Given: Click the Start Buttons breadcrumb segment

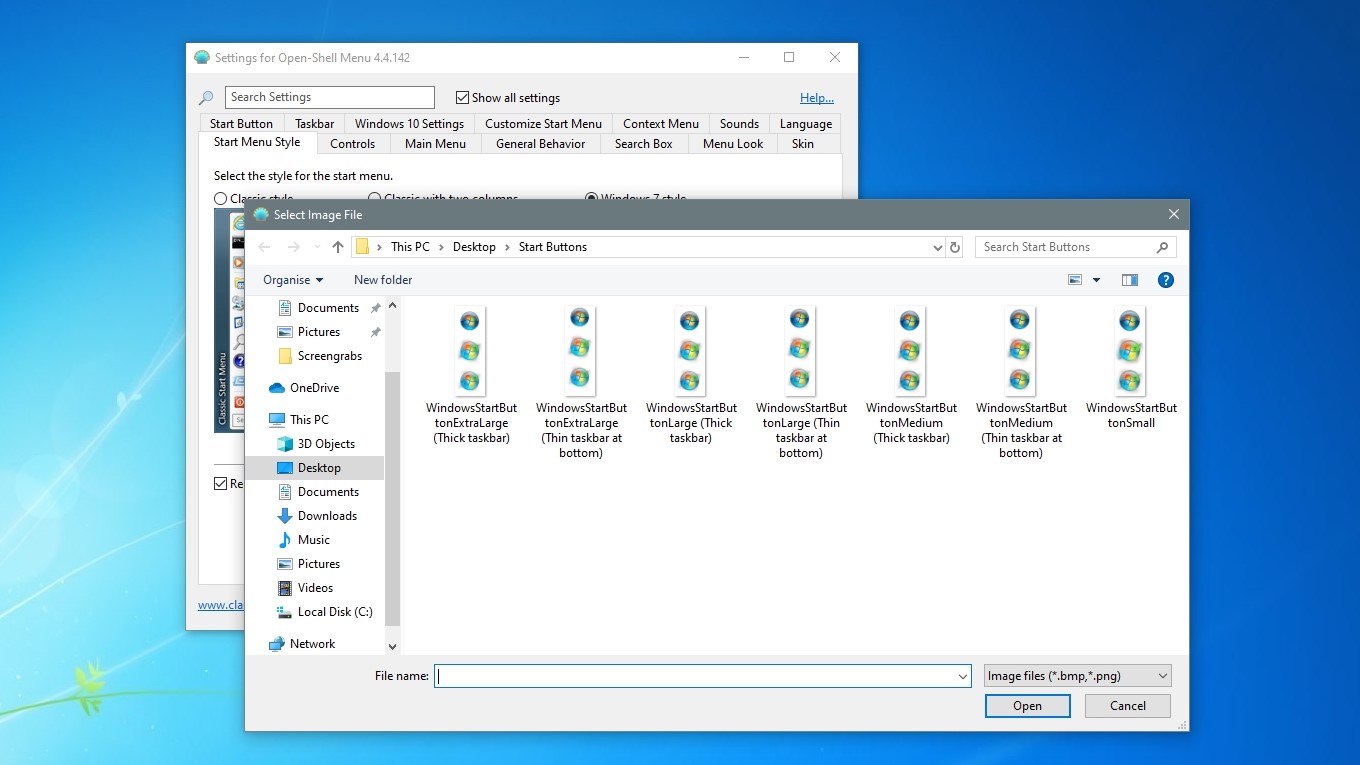Looking at the screenshot, I should [x=553, y=247].
